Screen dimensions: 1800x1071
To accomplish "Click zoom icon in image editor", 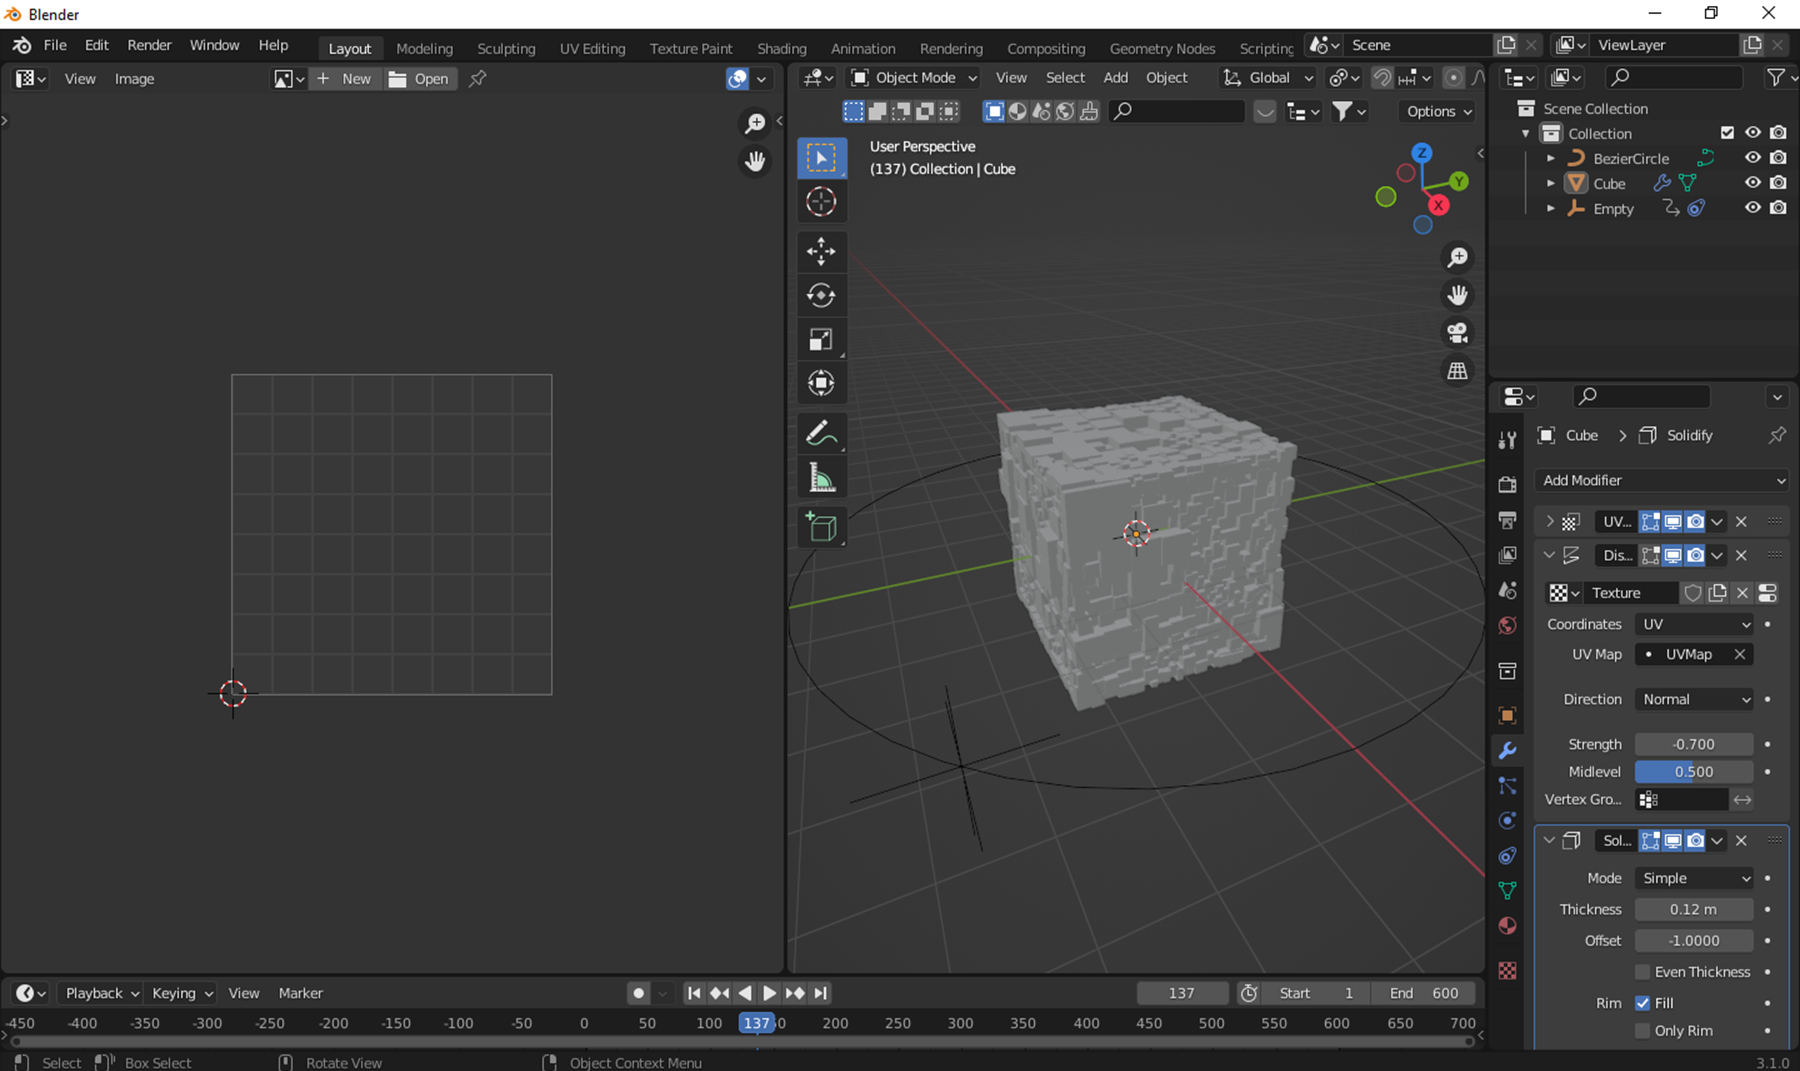I will coord(755,123).
